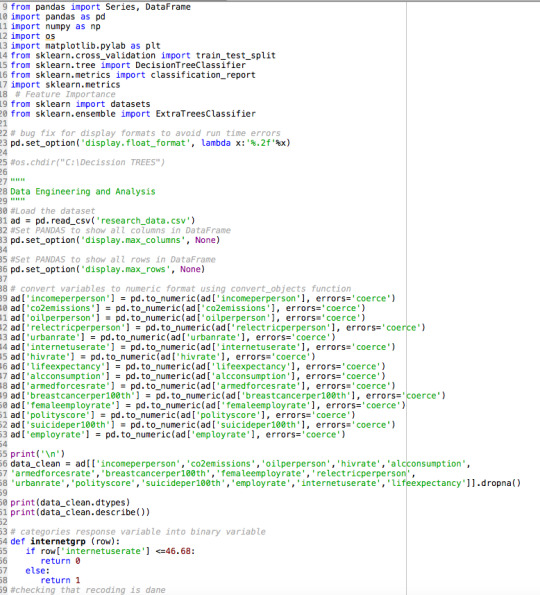Select the 'import pandas as pd' line

click(58, 17)
